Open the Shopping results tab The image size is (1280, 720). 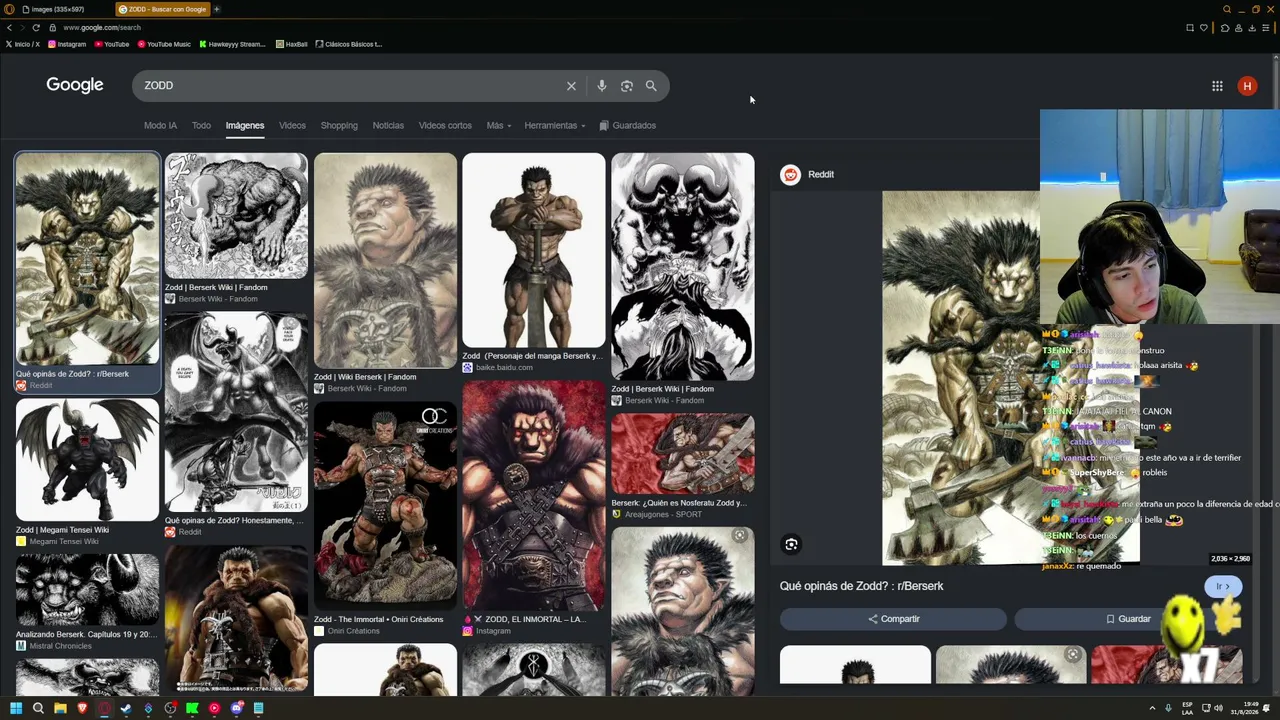[339, 125]
